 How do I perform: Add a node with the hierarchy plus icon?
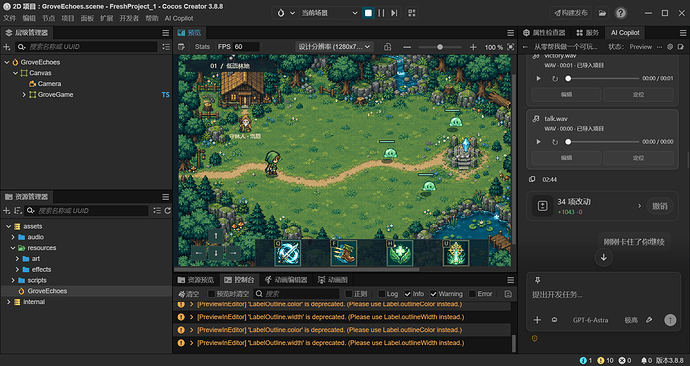[7, 47]
